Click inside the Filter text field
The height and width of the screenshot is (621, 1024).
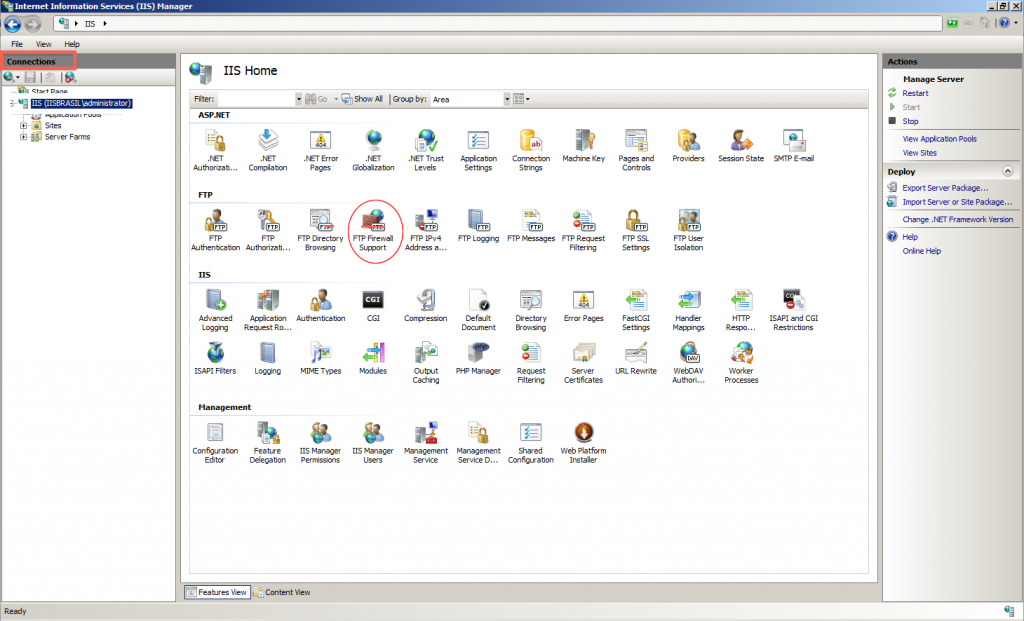click(x=256, y=99)
